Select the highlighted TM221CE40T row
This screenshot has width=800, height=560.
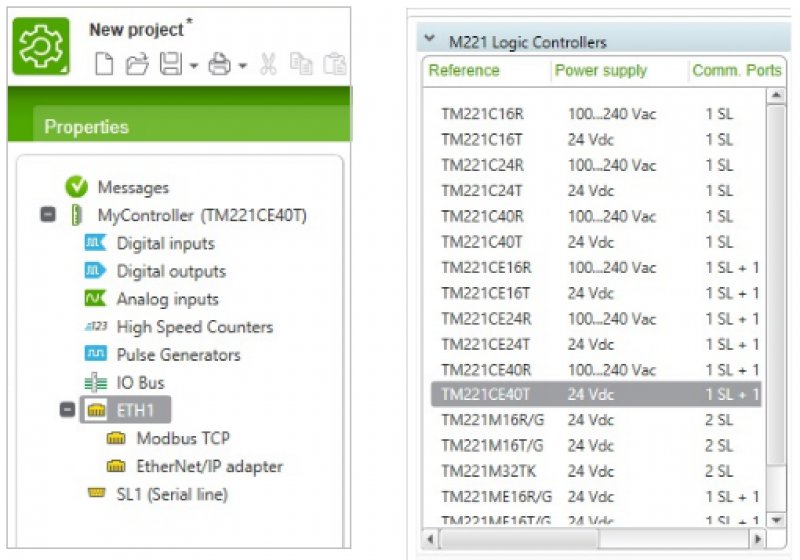pyautogui.click(x=596, y=394)
